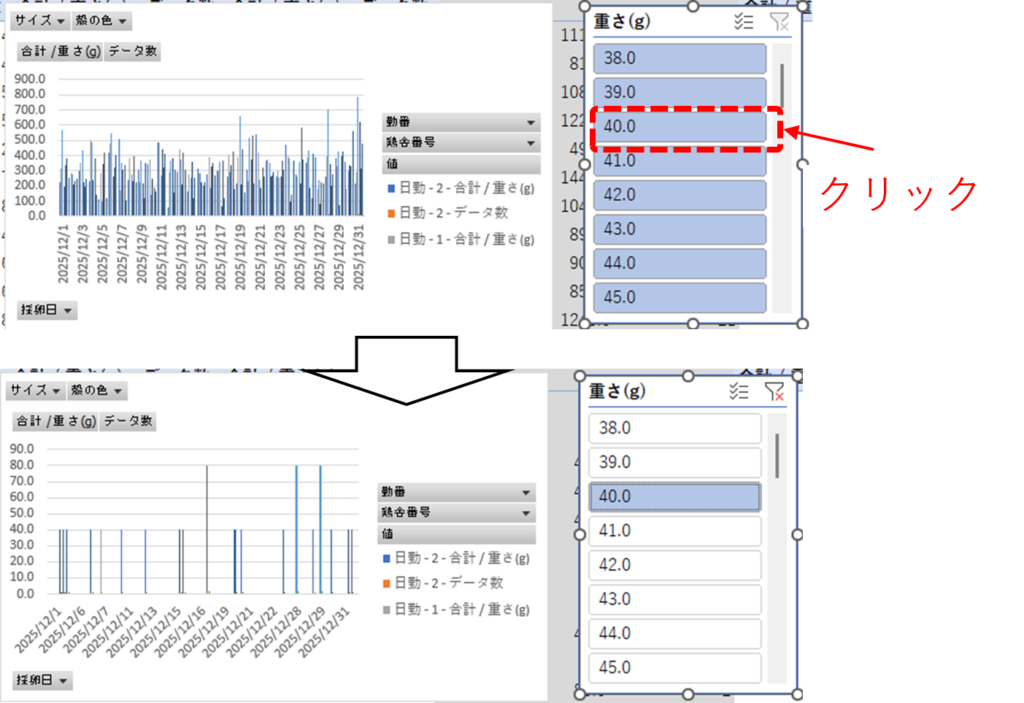
Task: Click the upper slicer's vertical scrollbar thumb
Action: (781, 84)
